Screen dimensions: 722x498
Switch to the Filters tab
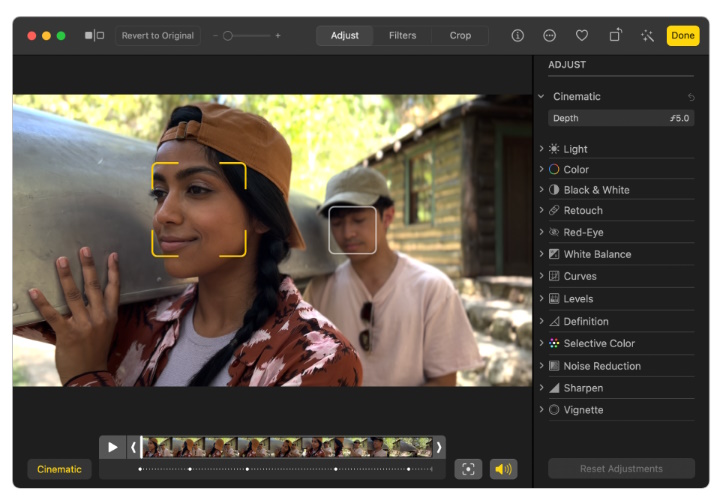coord(402,35)
